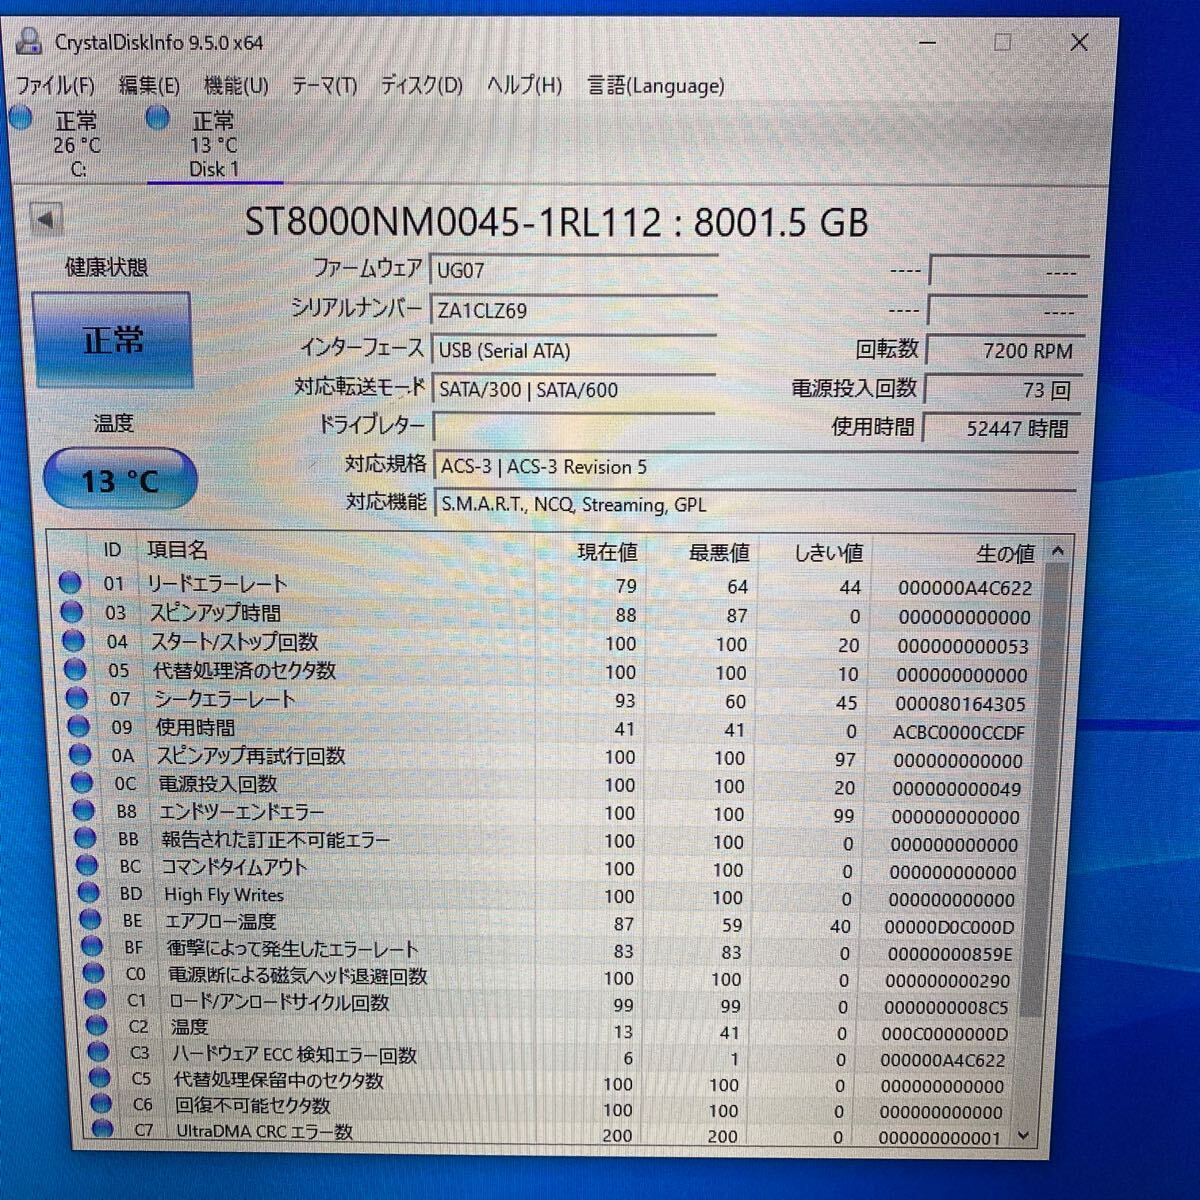Click the 7200 RPM rotation field

point(1003,351)
